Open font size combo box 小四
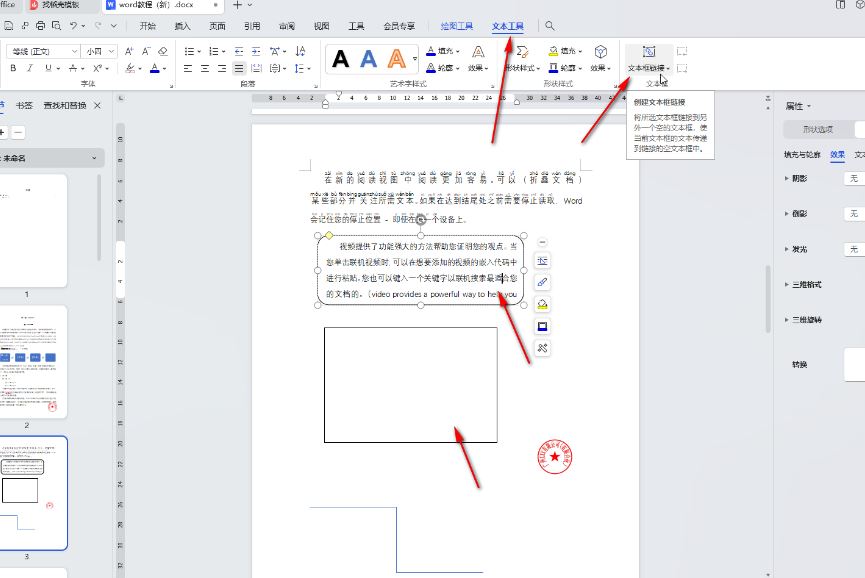 (99, 51)
